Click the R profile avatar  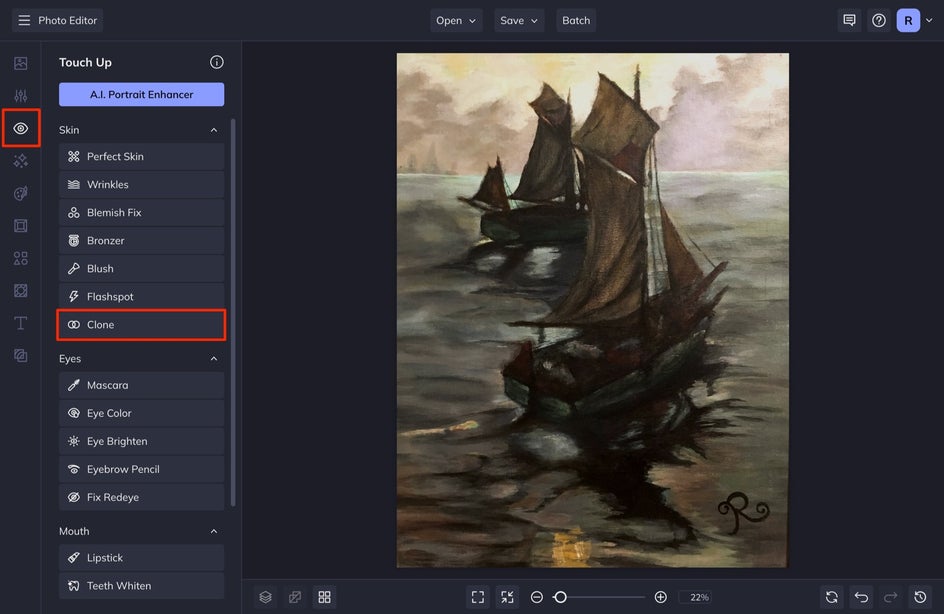(908, 20)
